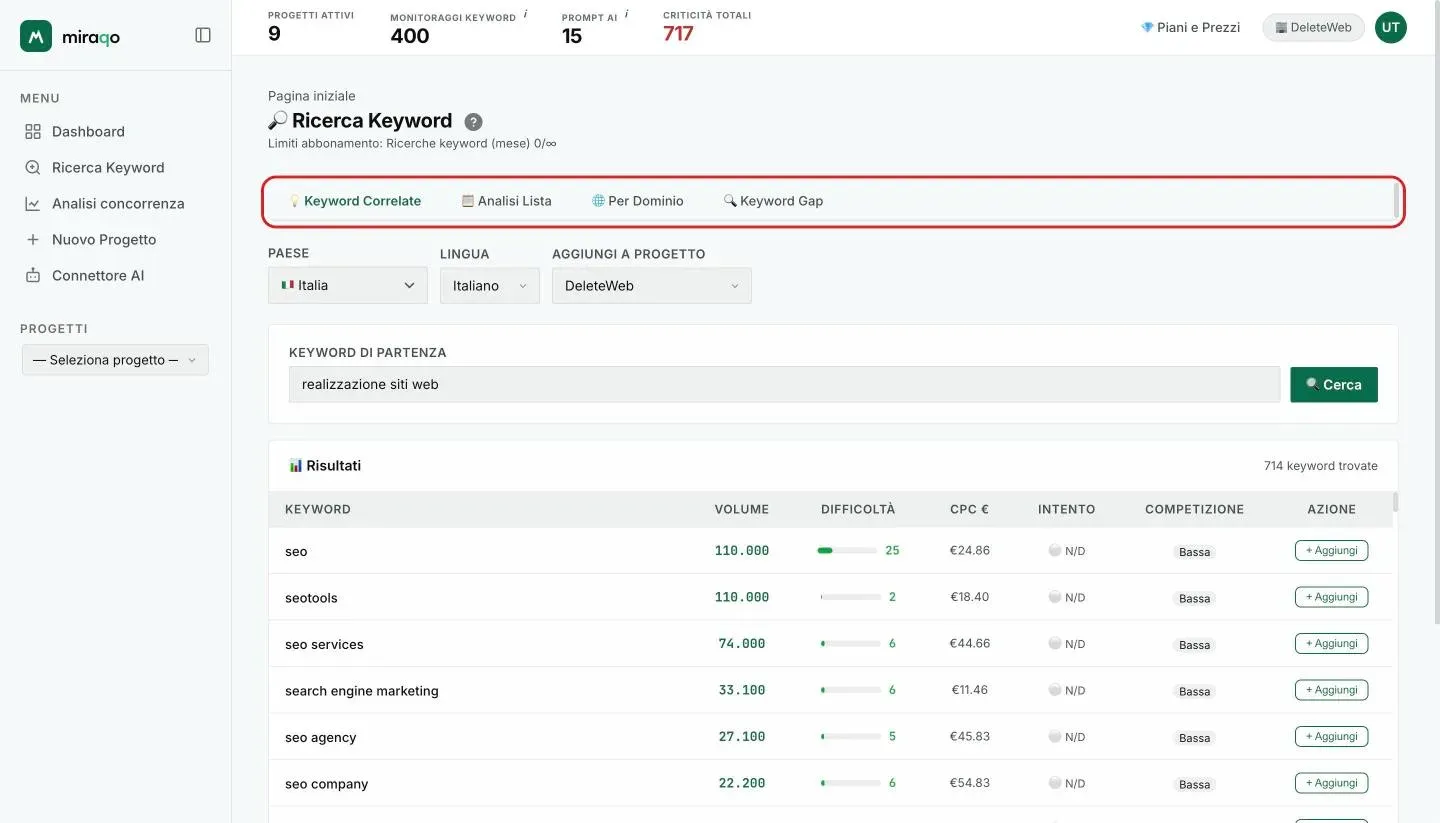Click the diamond icon beside Piani e Prezzi
This screenshot has height=823, width=1440.
pyautogui.click(x=1147, y=27)
